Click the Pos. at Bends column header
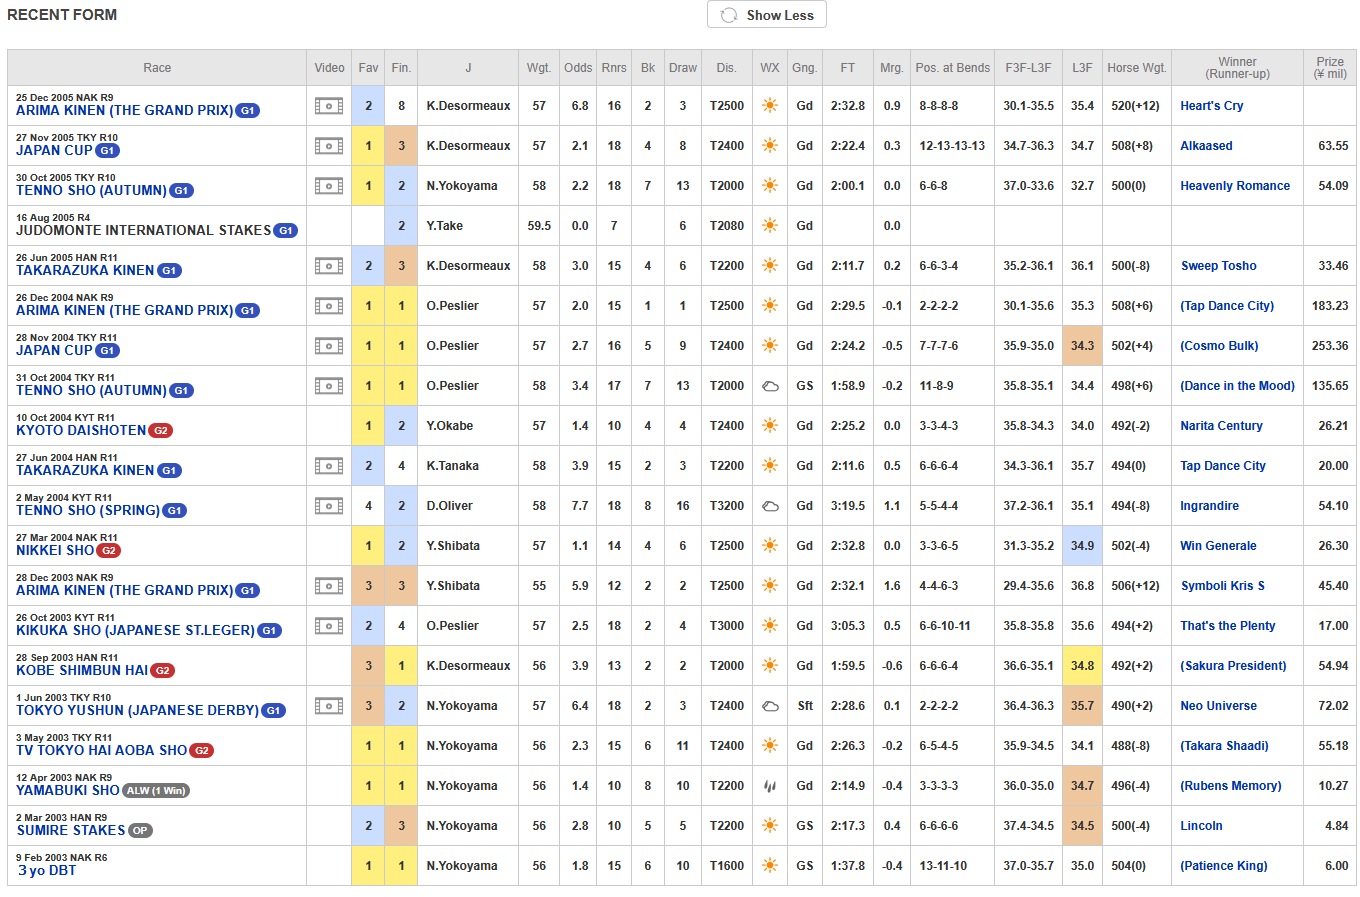This screenshot has height=897, width=1360. (x=953, y=68)
